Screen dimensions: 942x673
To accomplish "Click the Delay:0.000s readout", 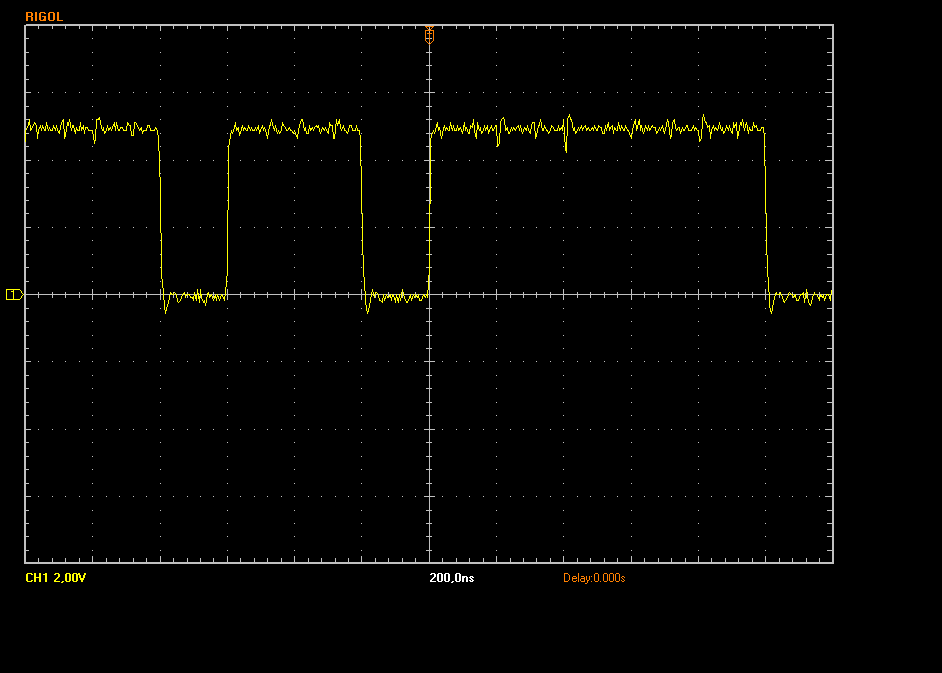I will [x=594, y=578].
